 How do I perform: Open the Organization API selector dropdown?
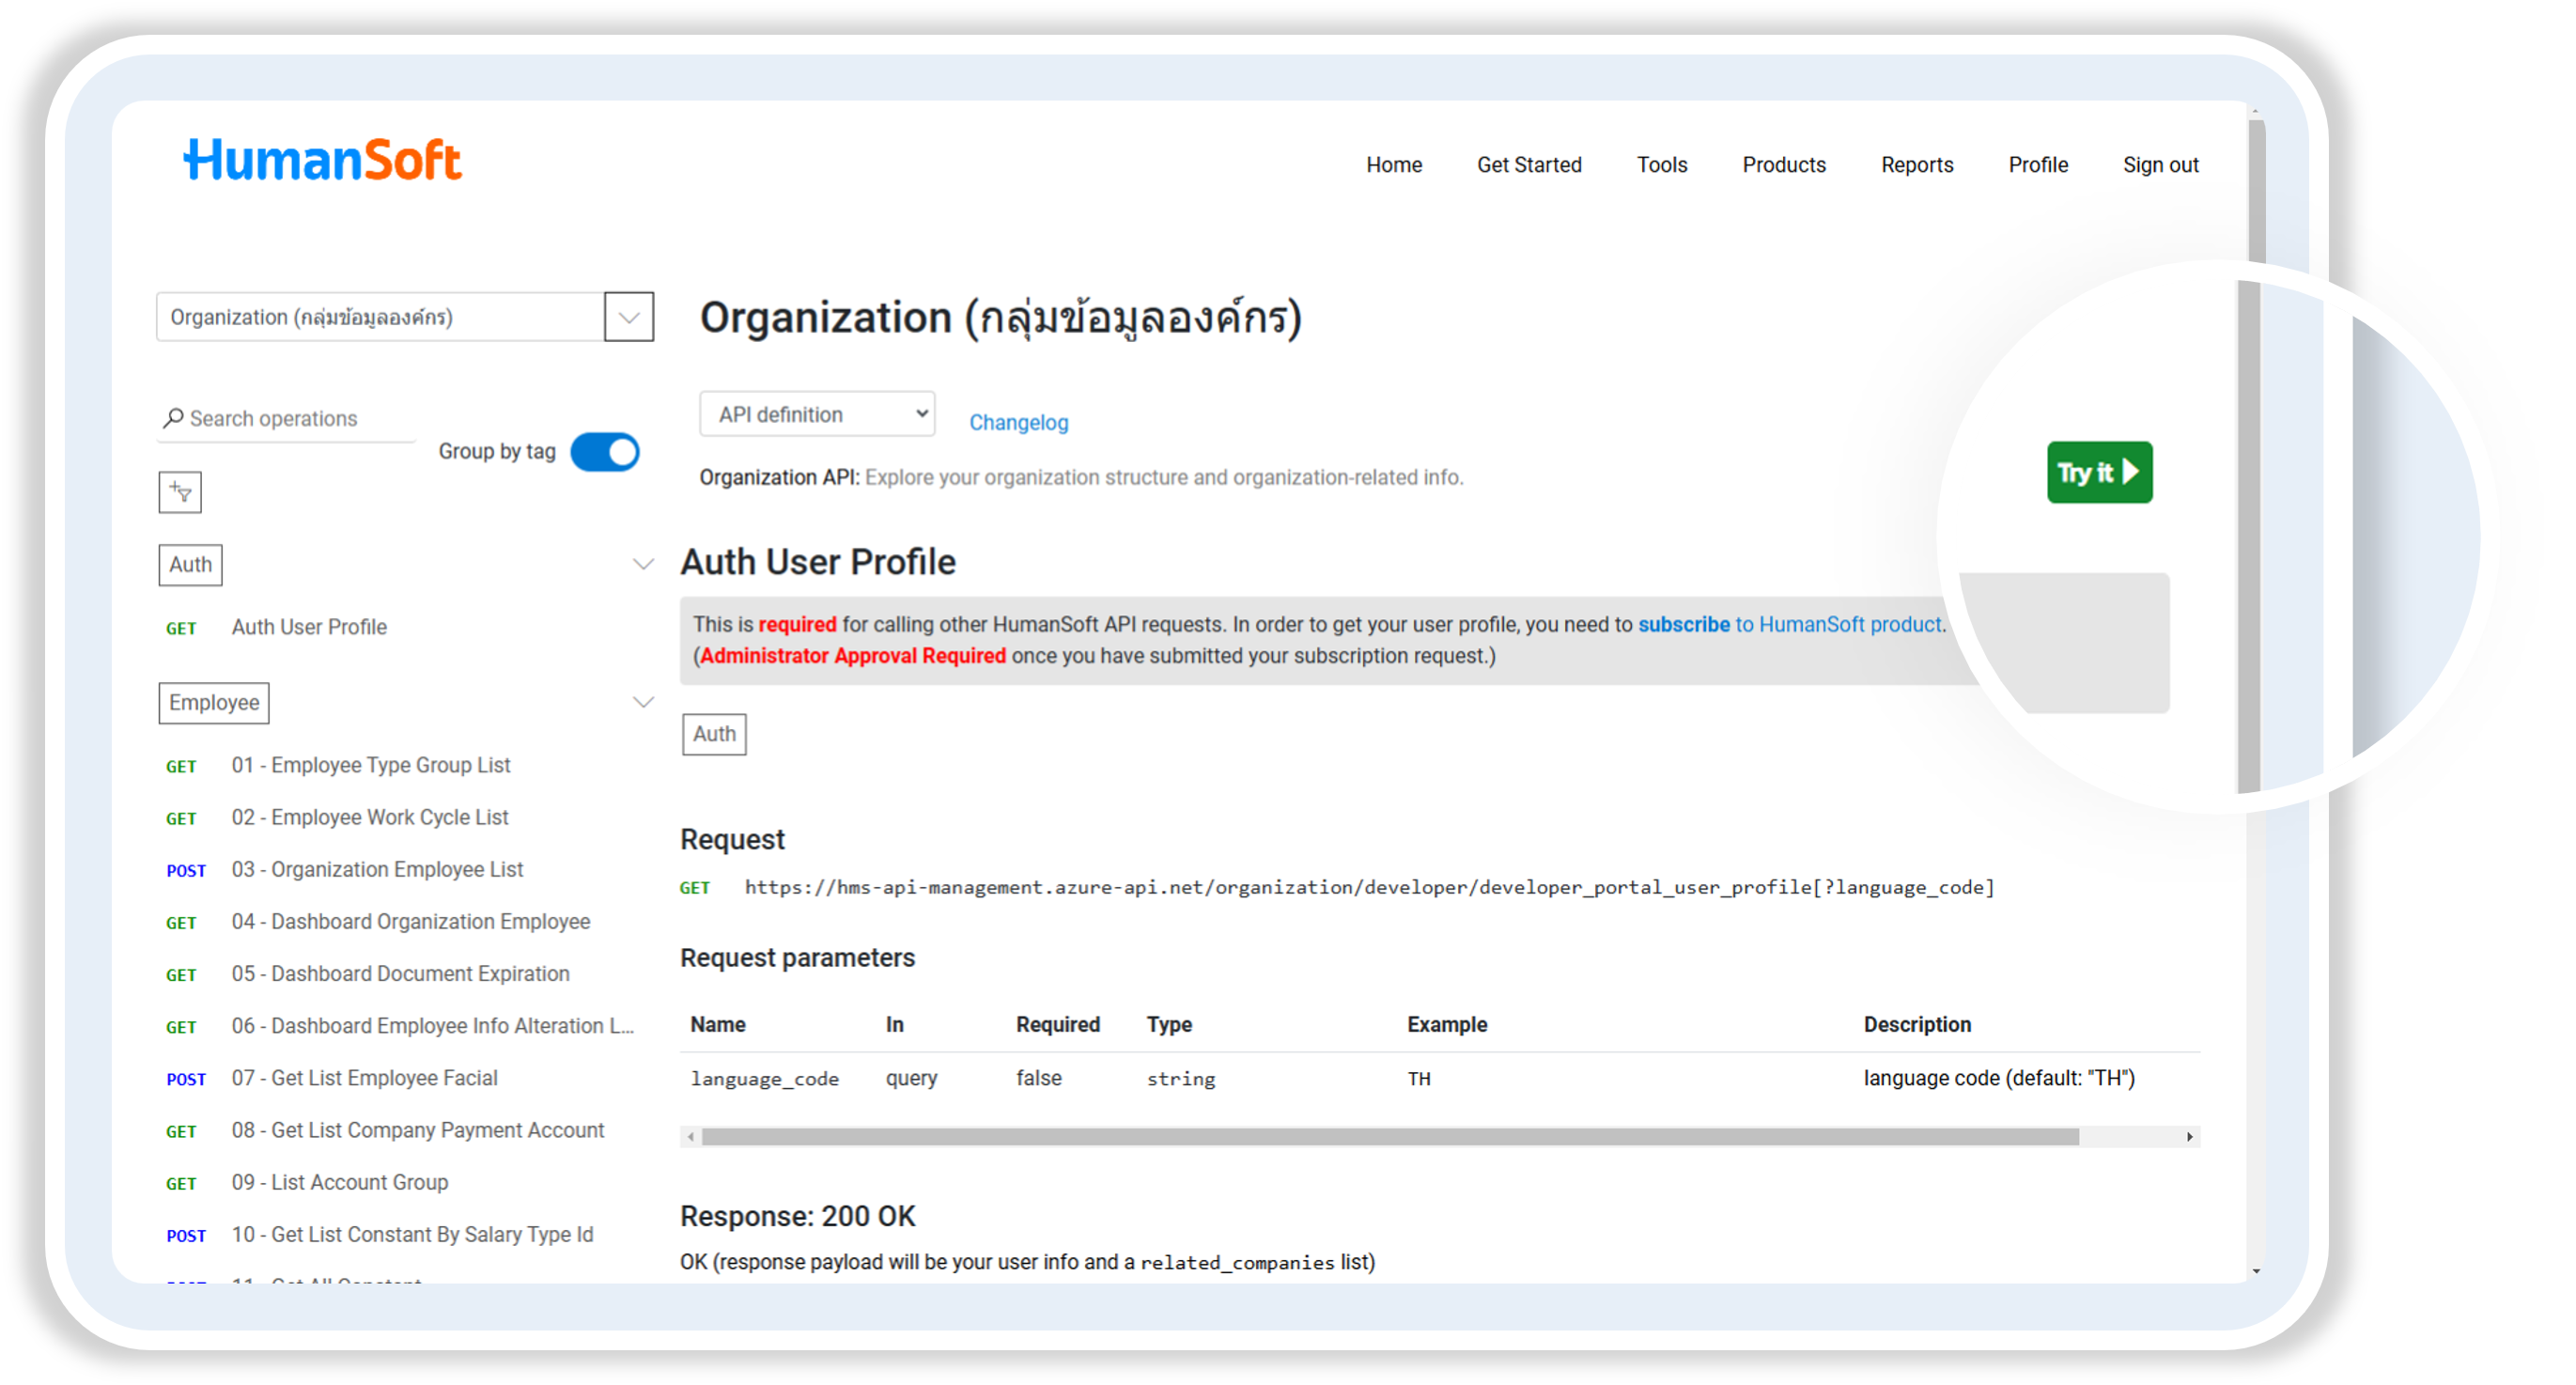[629, 317]
